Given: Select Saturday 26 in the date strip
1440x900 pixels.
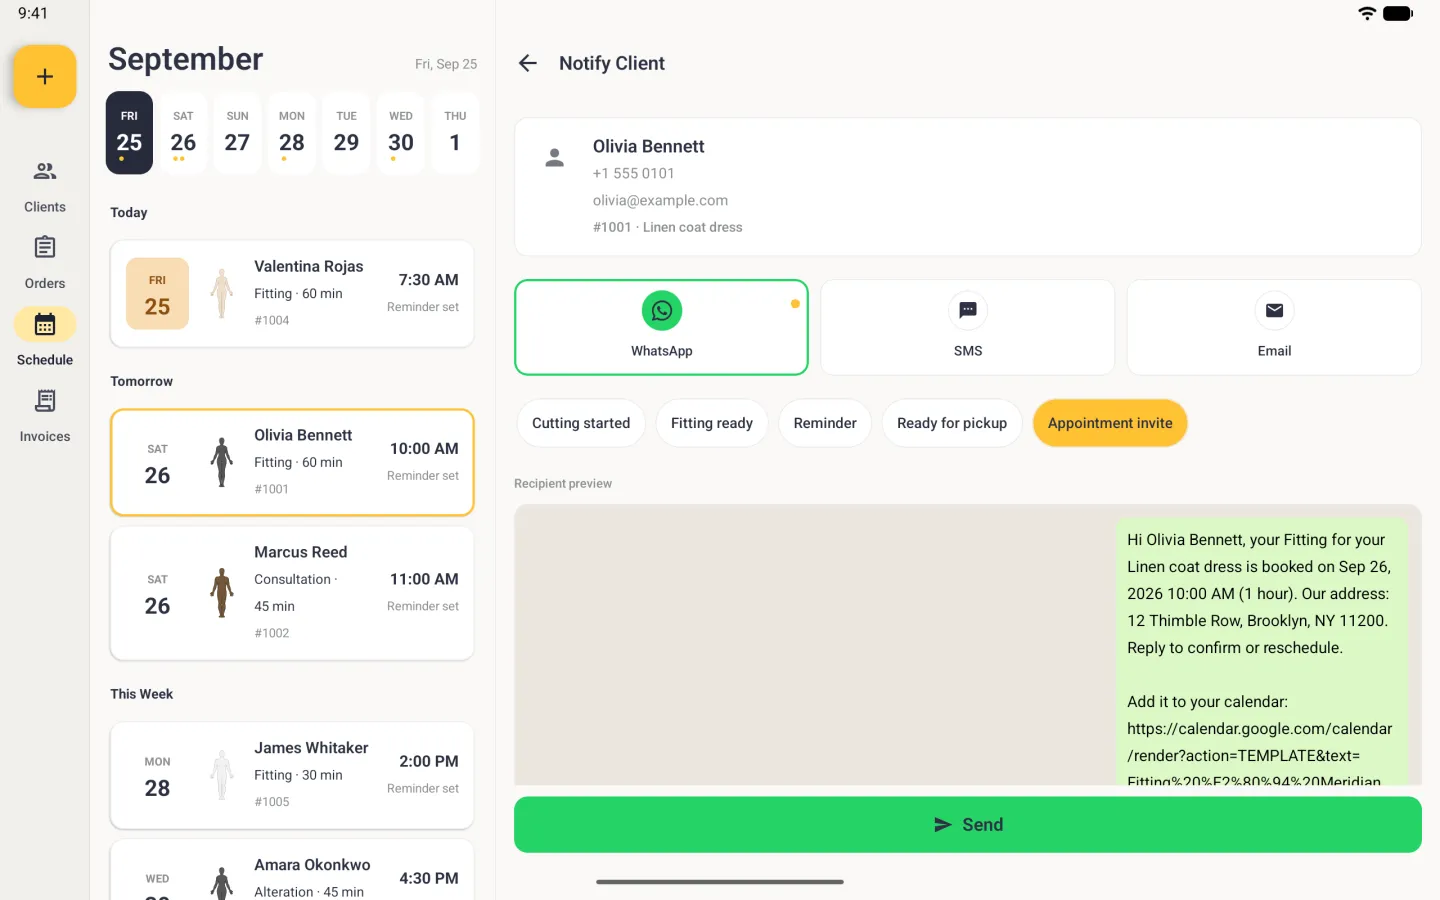Looking at the screenshot, I should (x=183, y=133).
